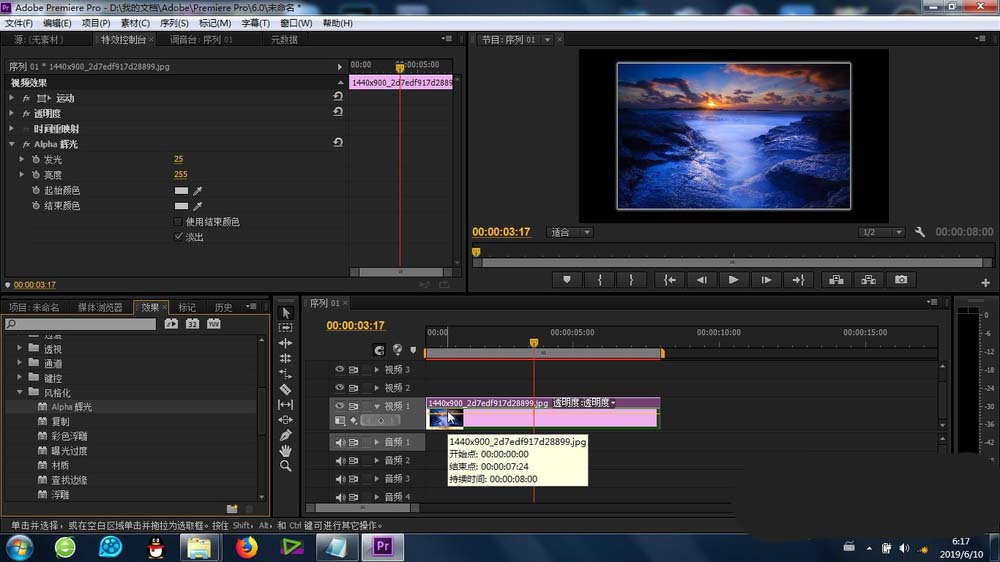
Task: Click the effects search field
Action: [x=80, y=324]
